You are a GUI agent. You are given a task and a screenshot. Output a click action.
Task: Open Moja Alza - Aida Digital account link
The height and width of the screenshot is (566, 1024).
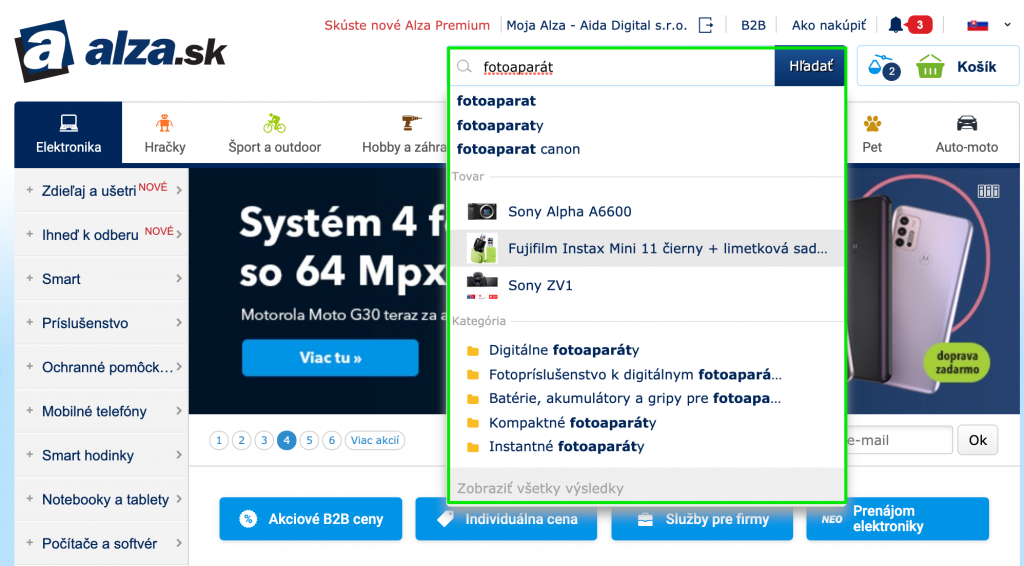tap(597, 25)
